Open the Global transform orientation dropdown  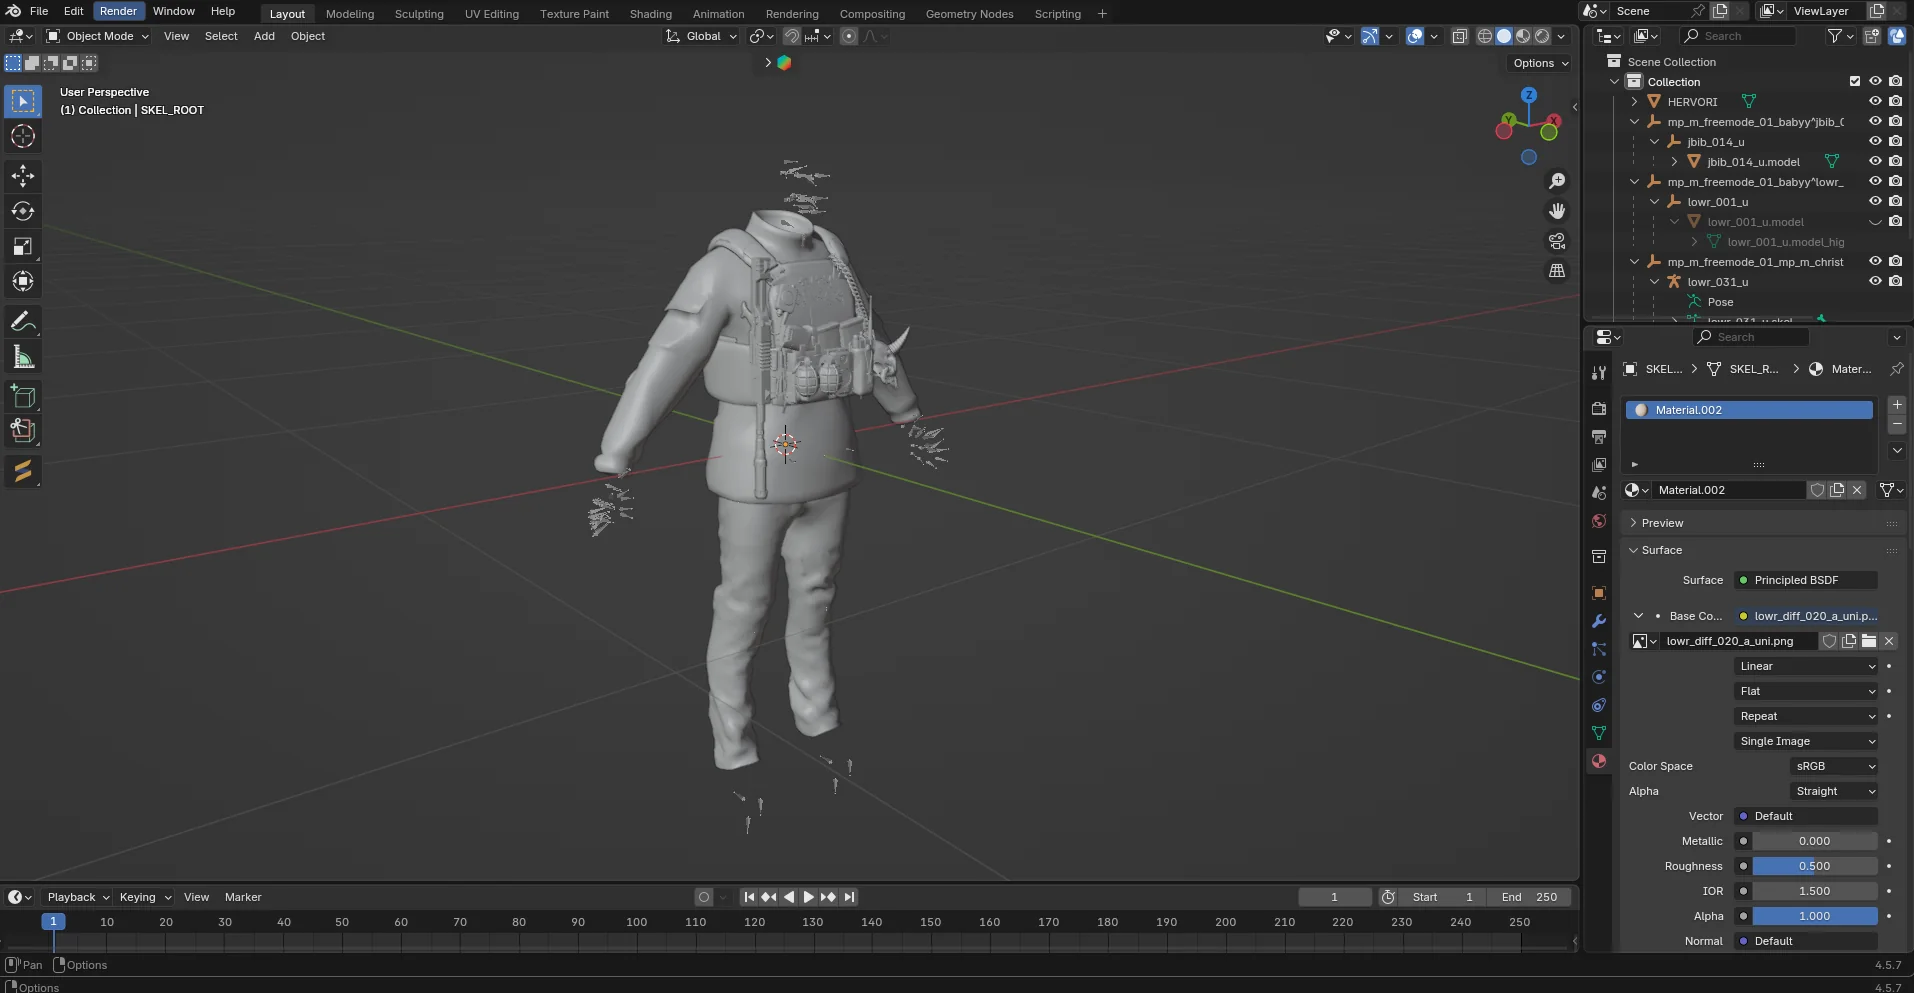tap(701, 36)
